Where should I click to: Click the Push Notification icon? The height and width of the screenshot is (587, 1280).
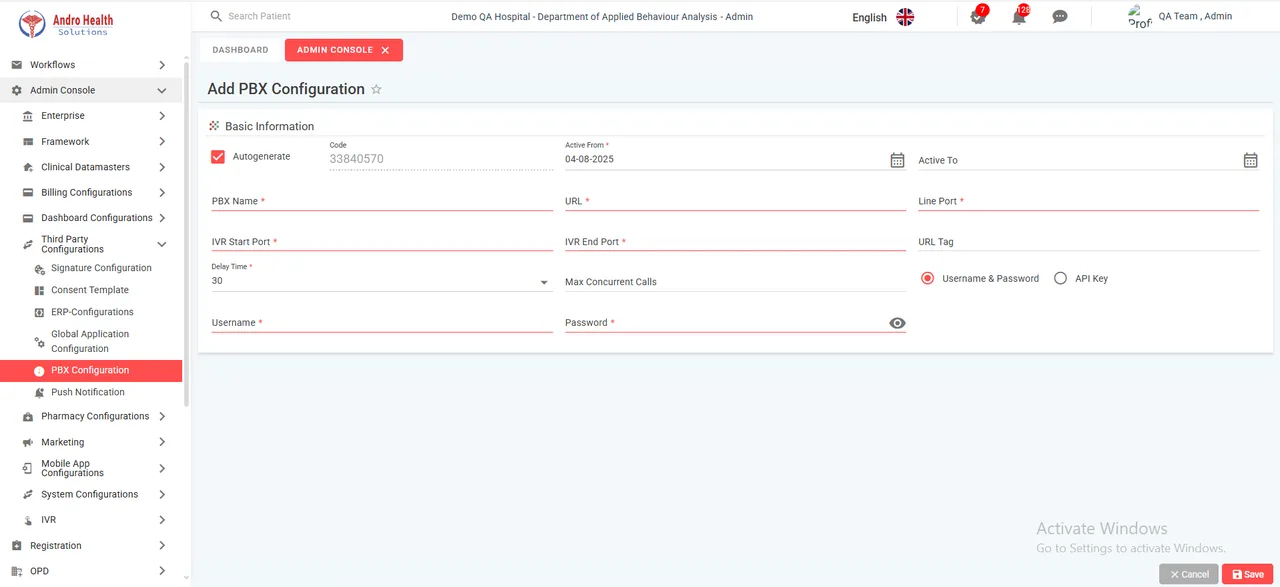[x=39, y=393]
